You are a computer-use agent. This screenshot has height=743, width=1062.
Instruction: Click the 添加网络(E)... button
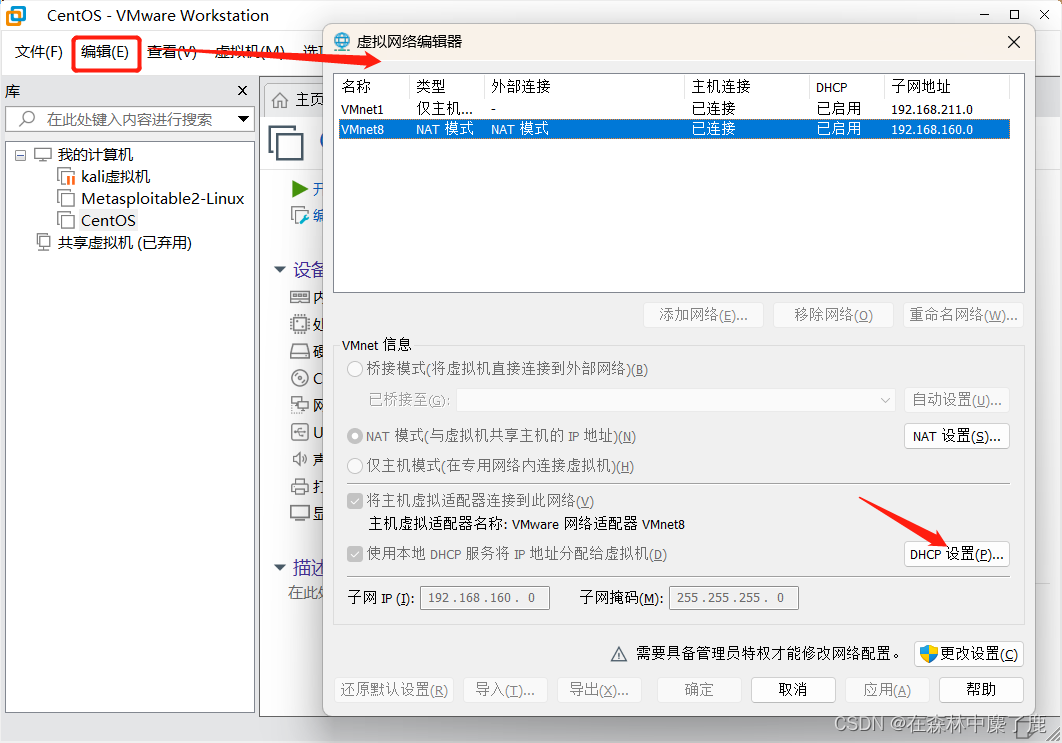pos(704,315)
